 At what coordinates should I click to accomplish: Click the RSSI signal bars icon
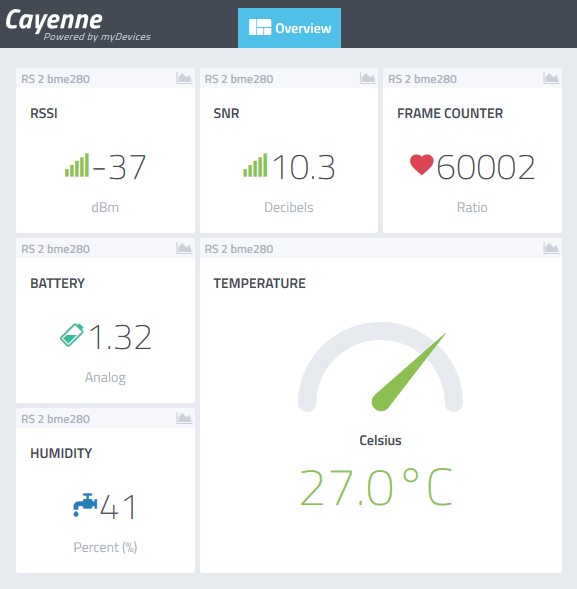[x=77, y=165]
